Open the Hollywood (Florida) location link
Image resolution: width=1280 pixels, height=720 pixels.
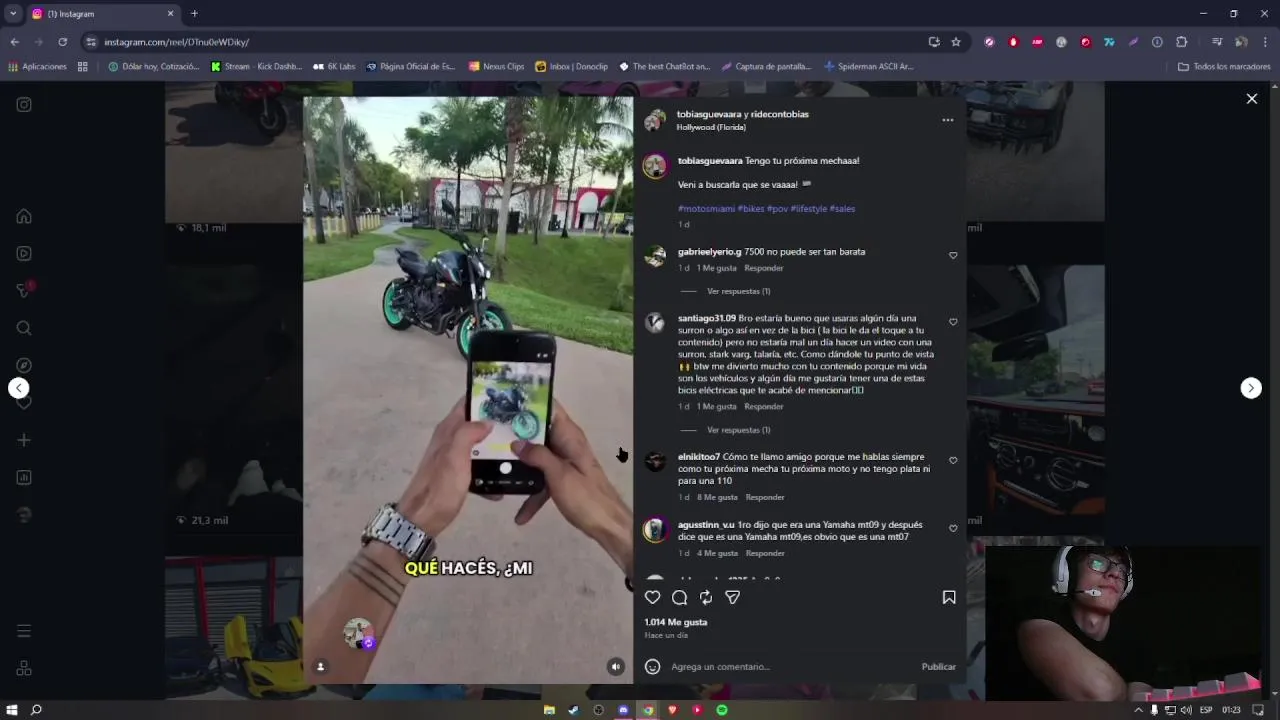712,127
